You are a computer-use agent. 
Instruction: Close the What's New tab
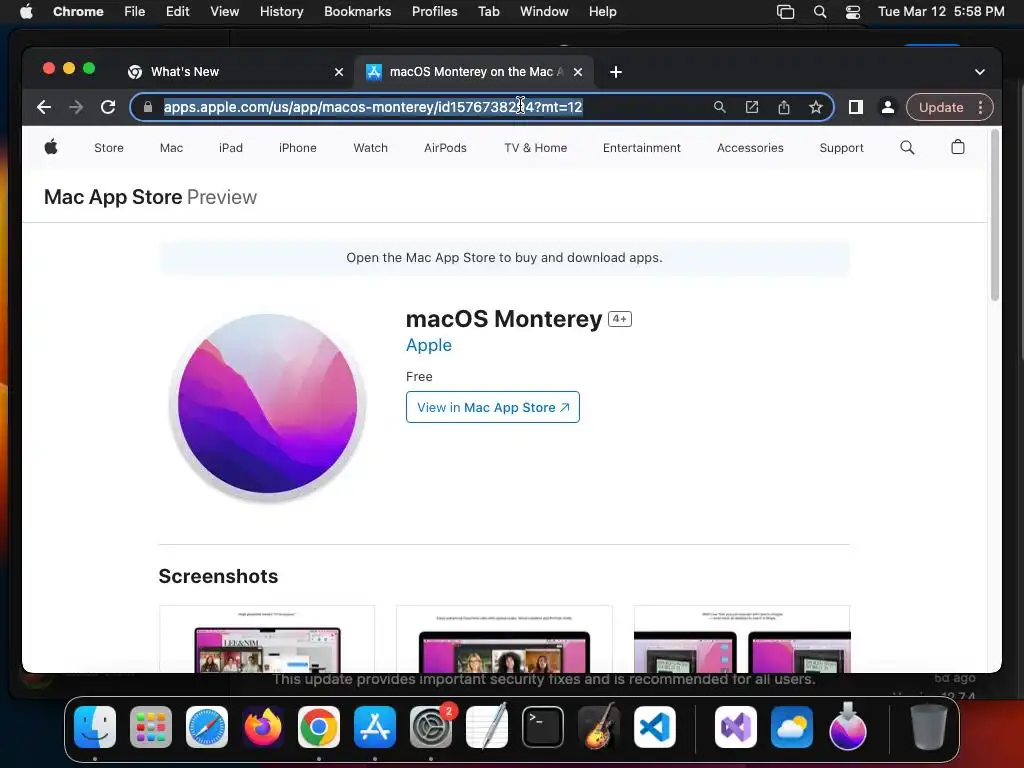(339, 72)
